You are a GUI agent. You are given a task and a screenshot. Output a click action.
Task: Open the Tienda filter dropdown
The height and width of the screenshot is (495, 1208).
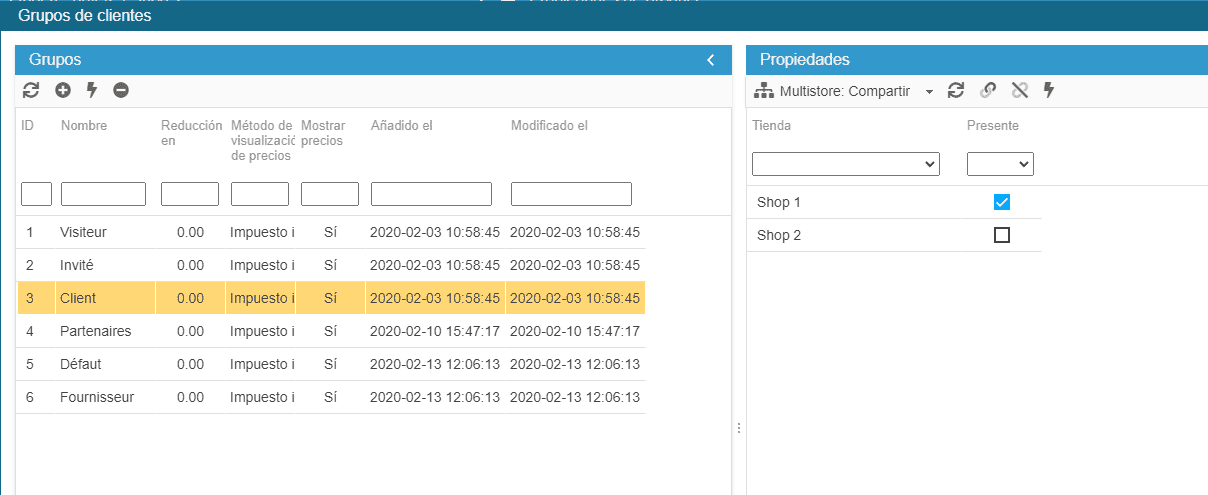[x=845, y=164]
